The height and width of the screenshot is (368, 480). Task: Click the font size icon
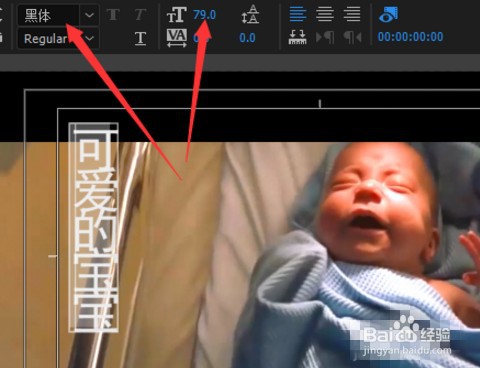tap(176, 15)
